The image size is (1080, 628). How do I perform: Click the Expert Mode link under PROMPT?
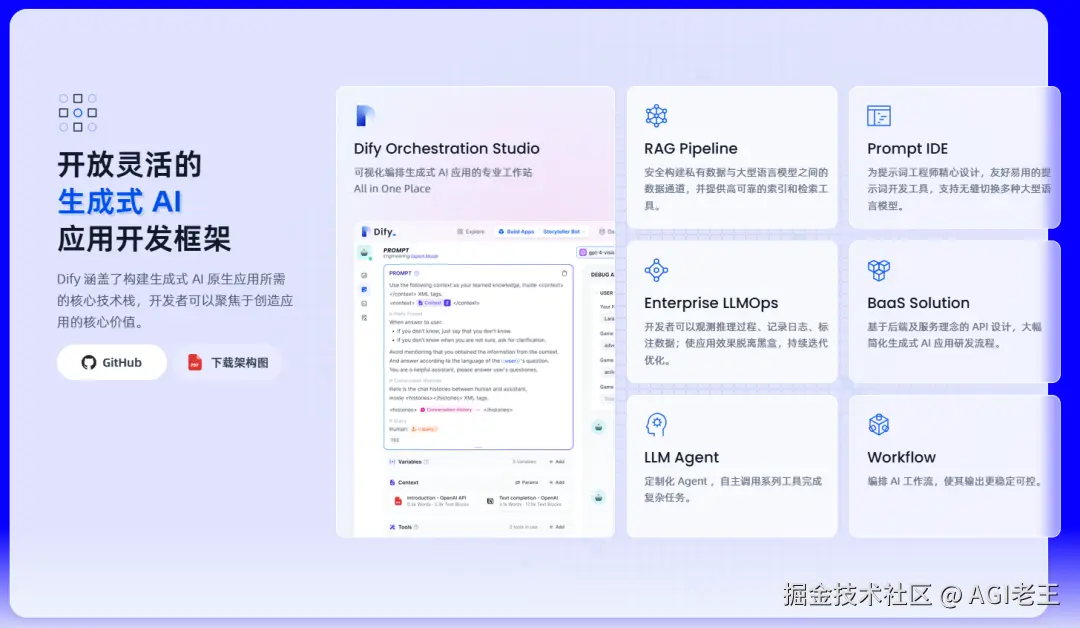click(424, 256)
